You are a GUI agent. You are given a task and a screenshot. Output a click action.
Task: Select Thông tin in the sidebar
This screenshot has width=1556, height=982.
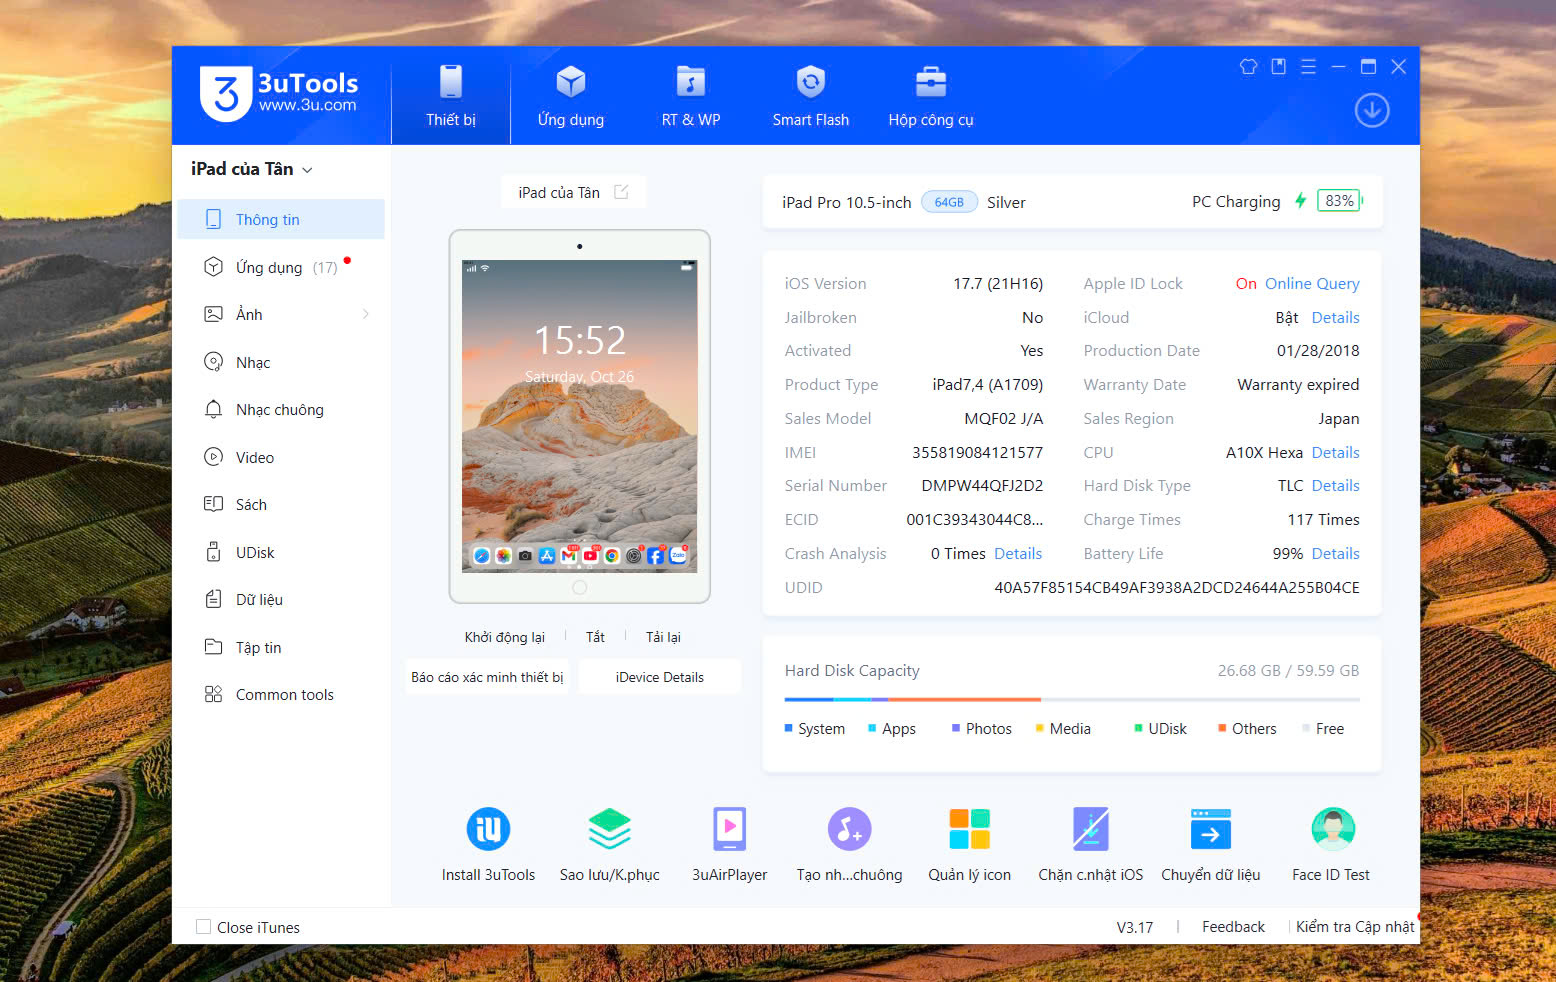pos(281,219)
